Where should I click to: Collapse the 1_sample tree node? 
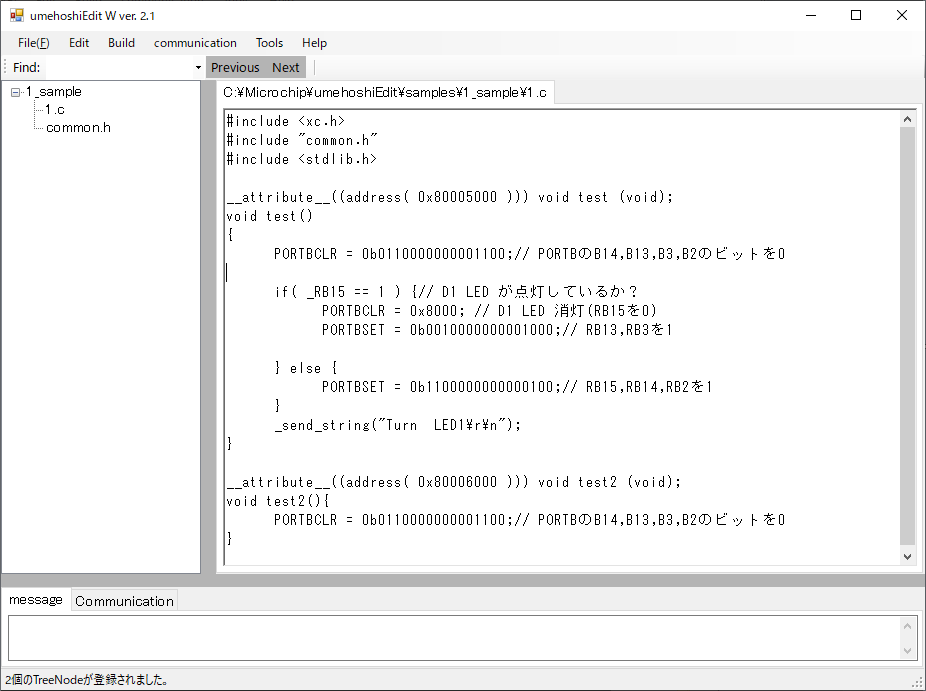coord(15,92)
